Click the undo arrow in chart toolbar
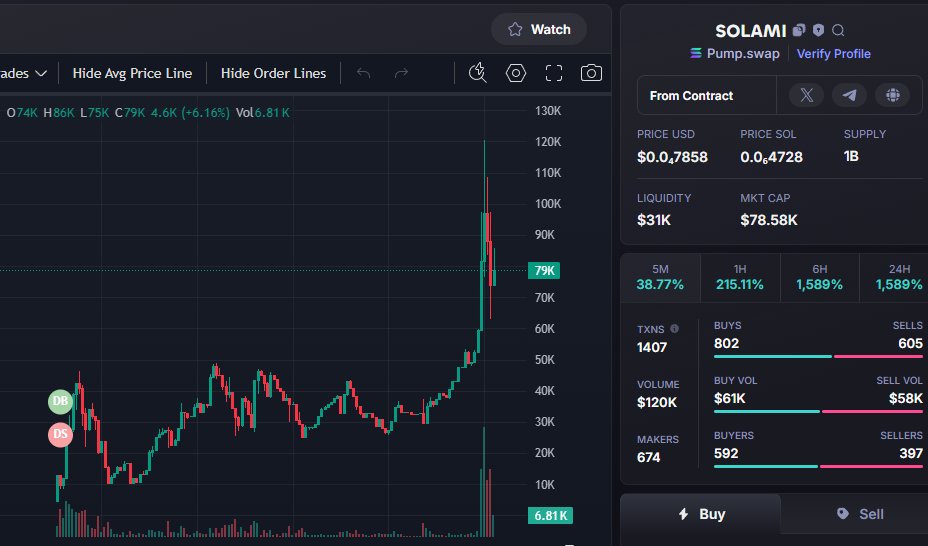The image size is (928, 546). (363, 73)
